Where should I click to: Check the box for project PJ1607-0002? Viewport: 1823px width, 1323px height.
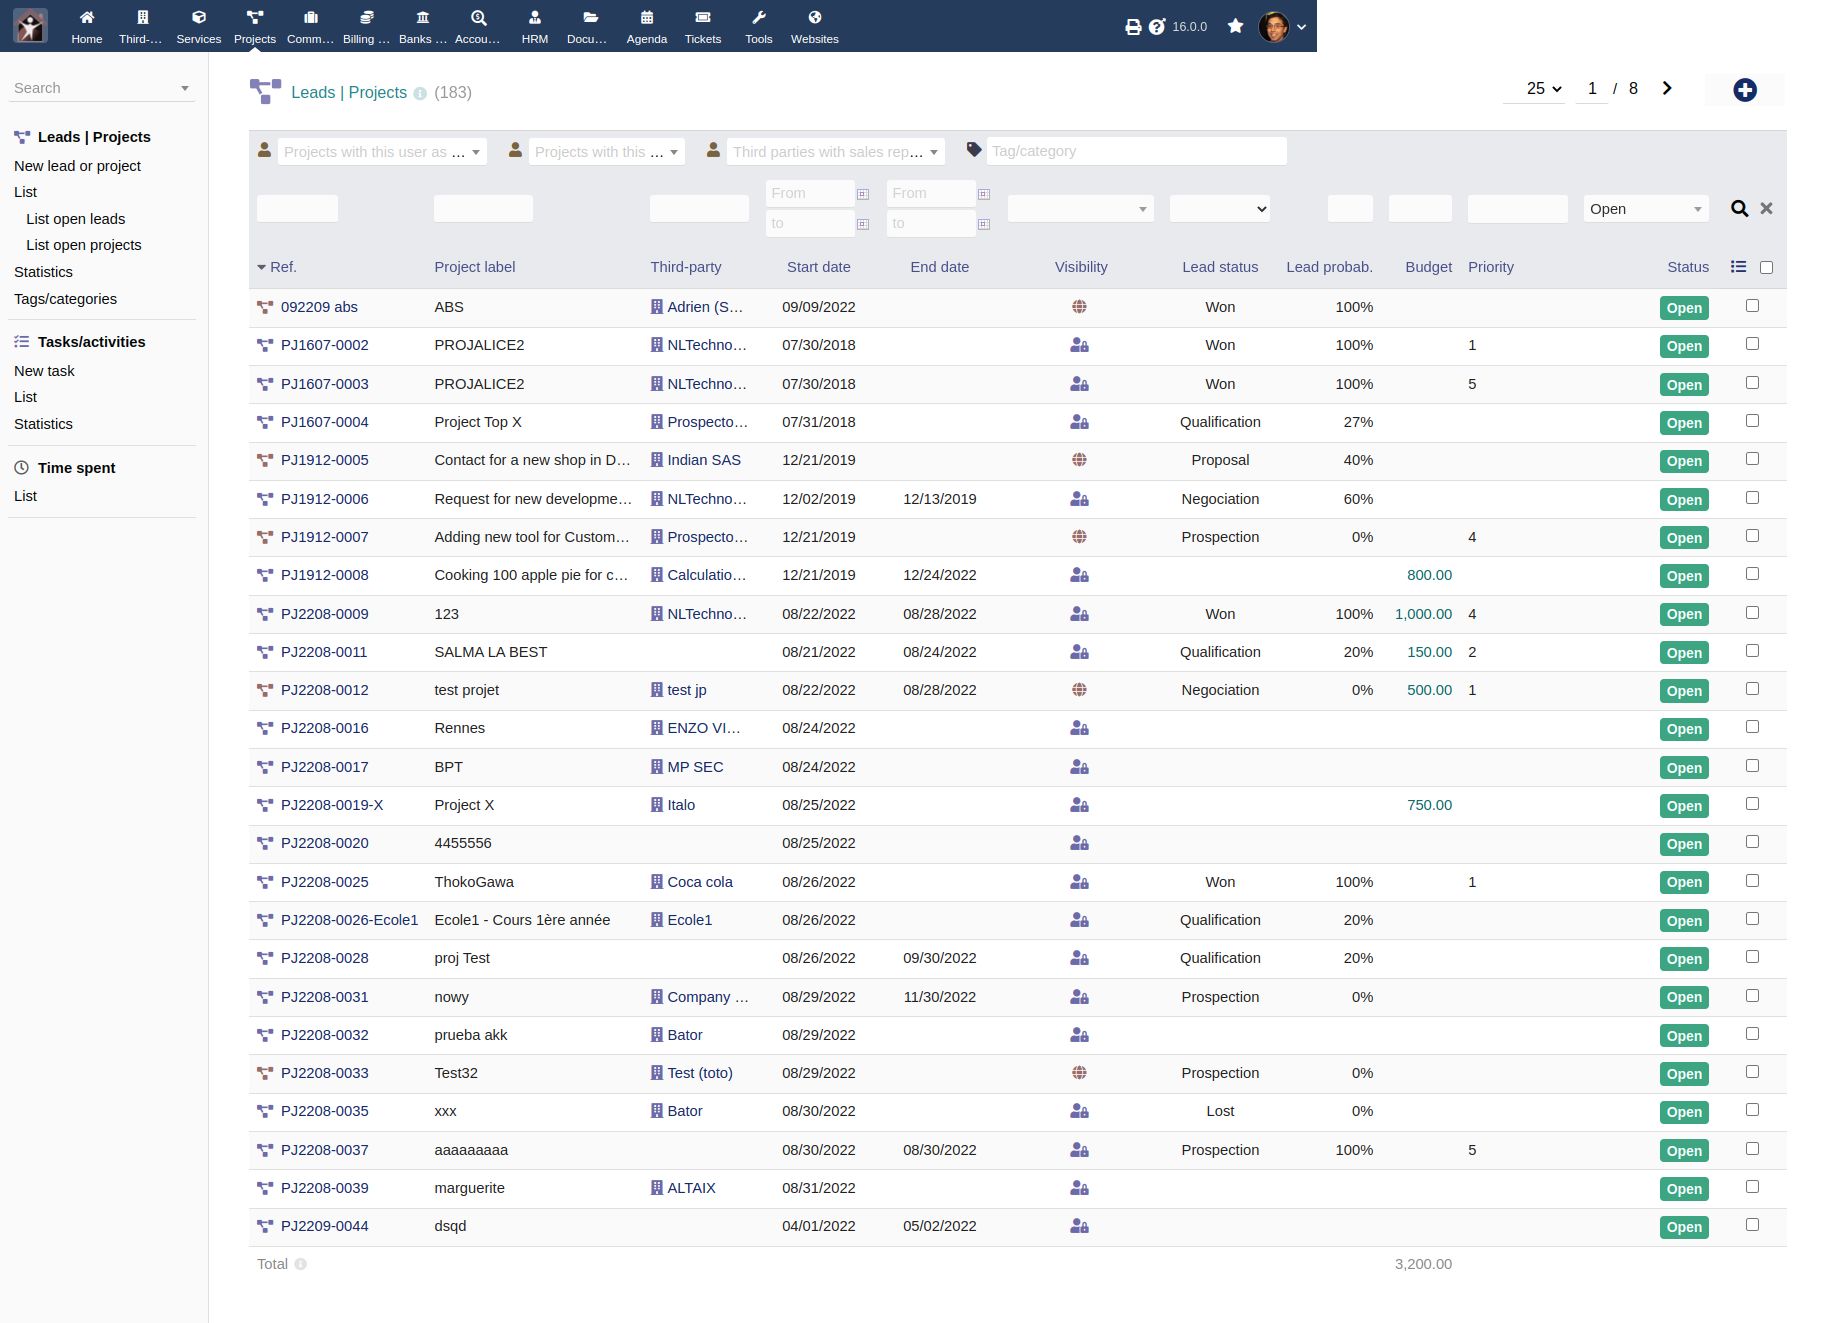(1752, 344)
